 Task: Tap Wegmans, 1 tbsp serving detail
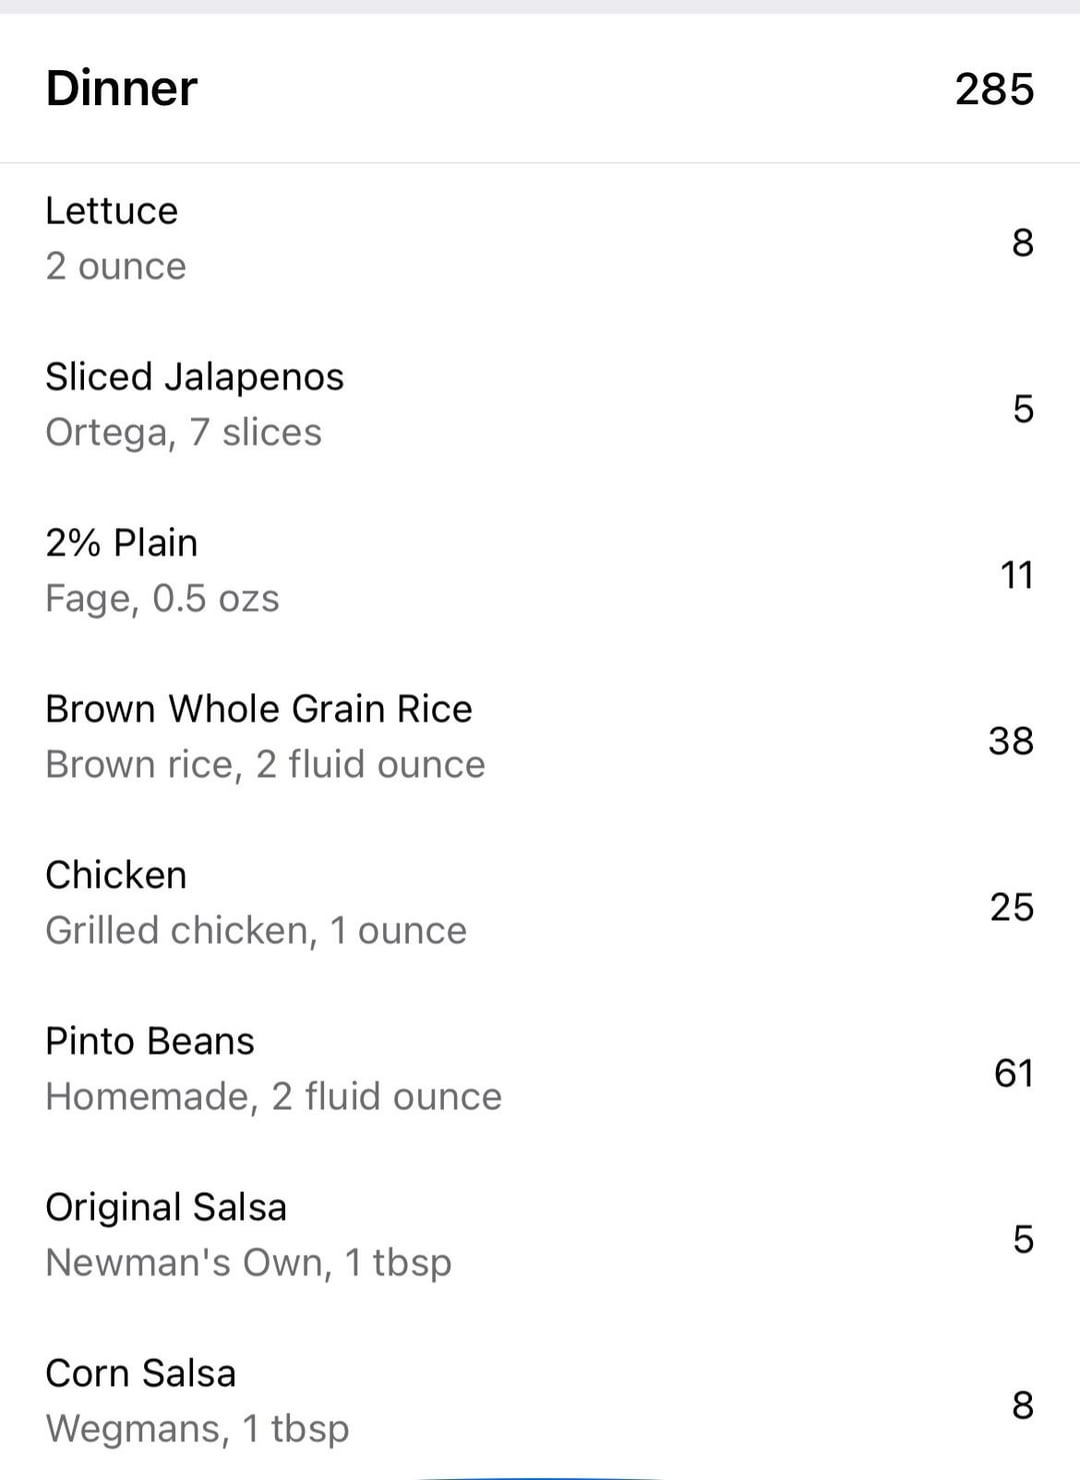198,1428
